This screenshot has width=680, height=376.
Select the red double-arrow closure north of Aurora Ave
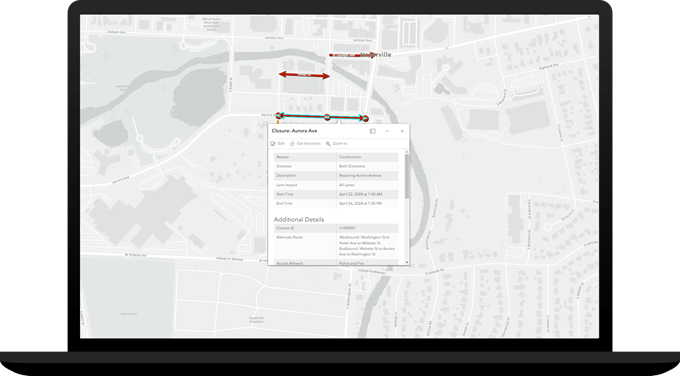[x=304, y=75]
